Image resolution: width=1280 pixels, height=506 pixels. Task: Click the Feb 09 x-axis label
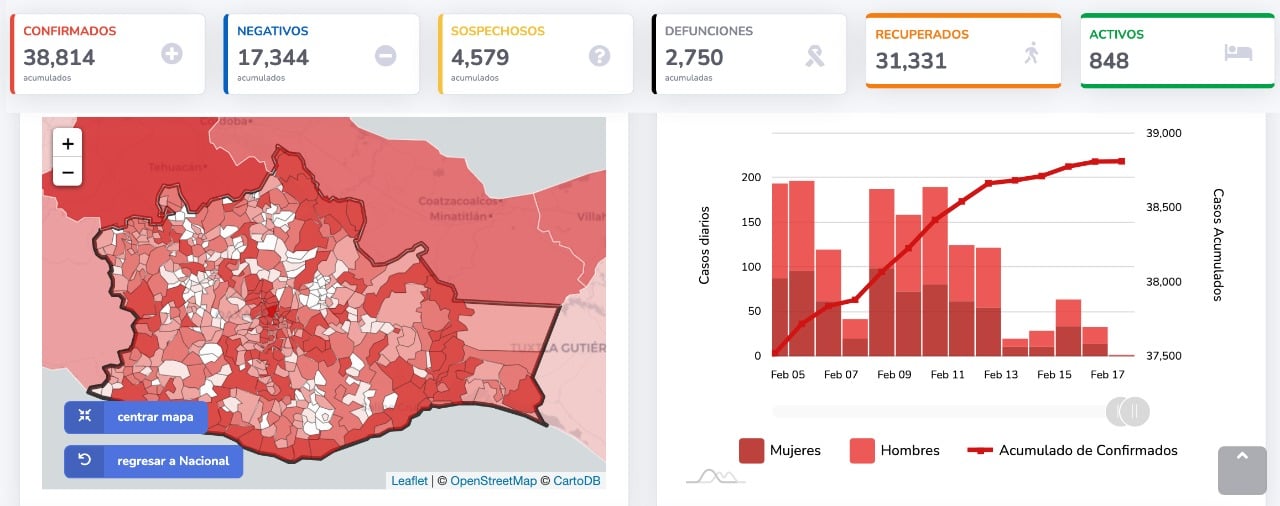(894, 375)
